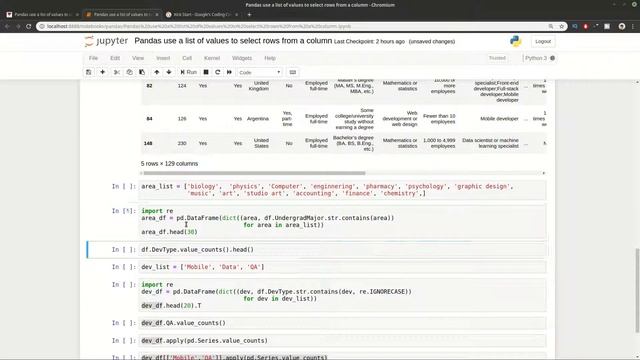Open the Help menu

click(x=270, y=58)
